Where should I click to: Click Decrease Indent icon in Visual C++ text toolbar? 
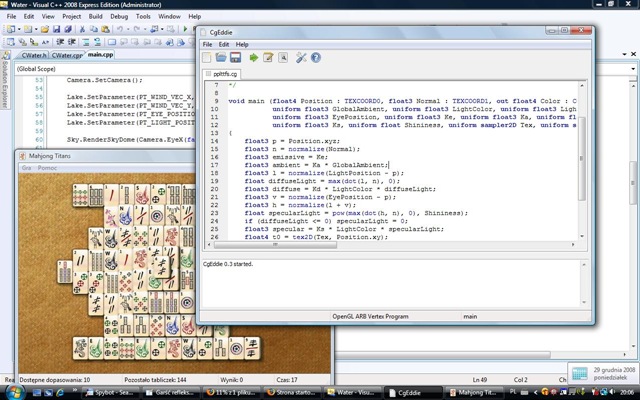click(60, 42)
